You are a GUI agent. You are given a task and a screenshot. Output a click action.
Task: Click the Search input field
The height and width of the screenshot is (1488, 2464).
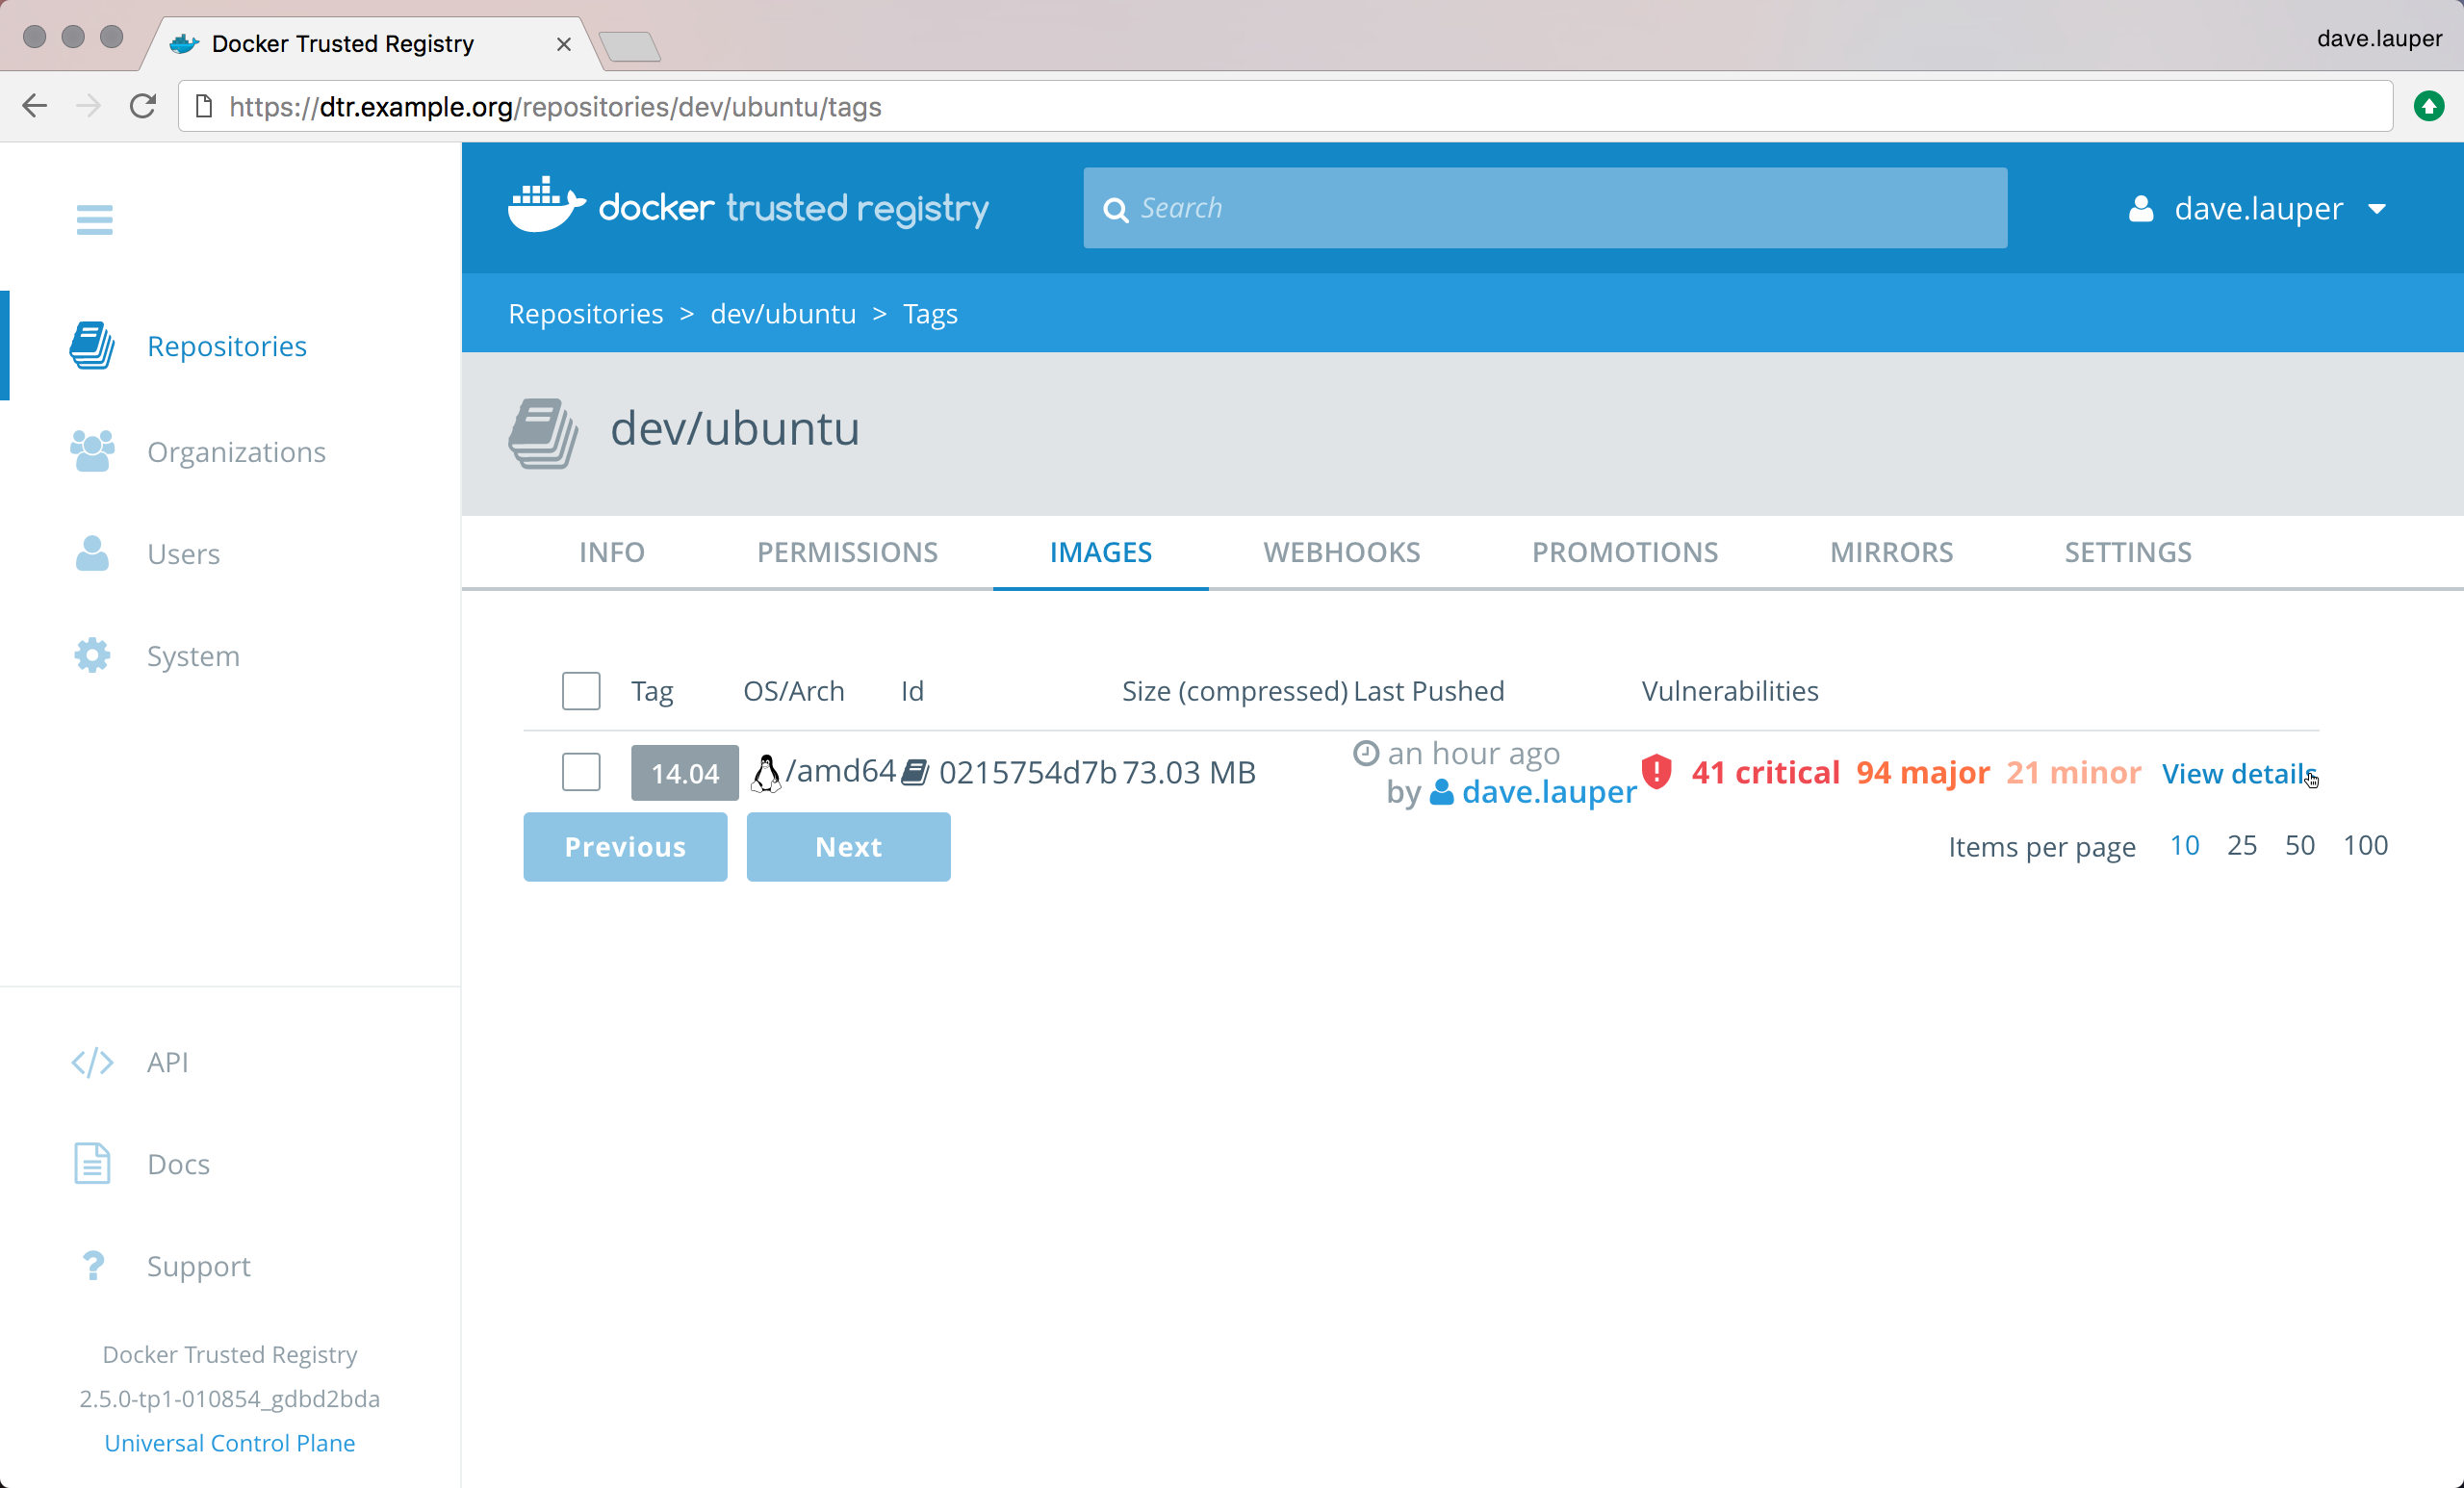pyautogui.click(x=1545, y=208)
